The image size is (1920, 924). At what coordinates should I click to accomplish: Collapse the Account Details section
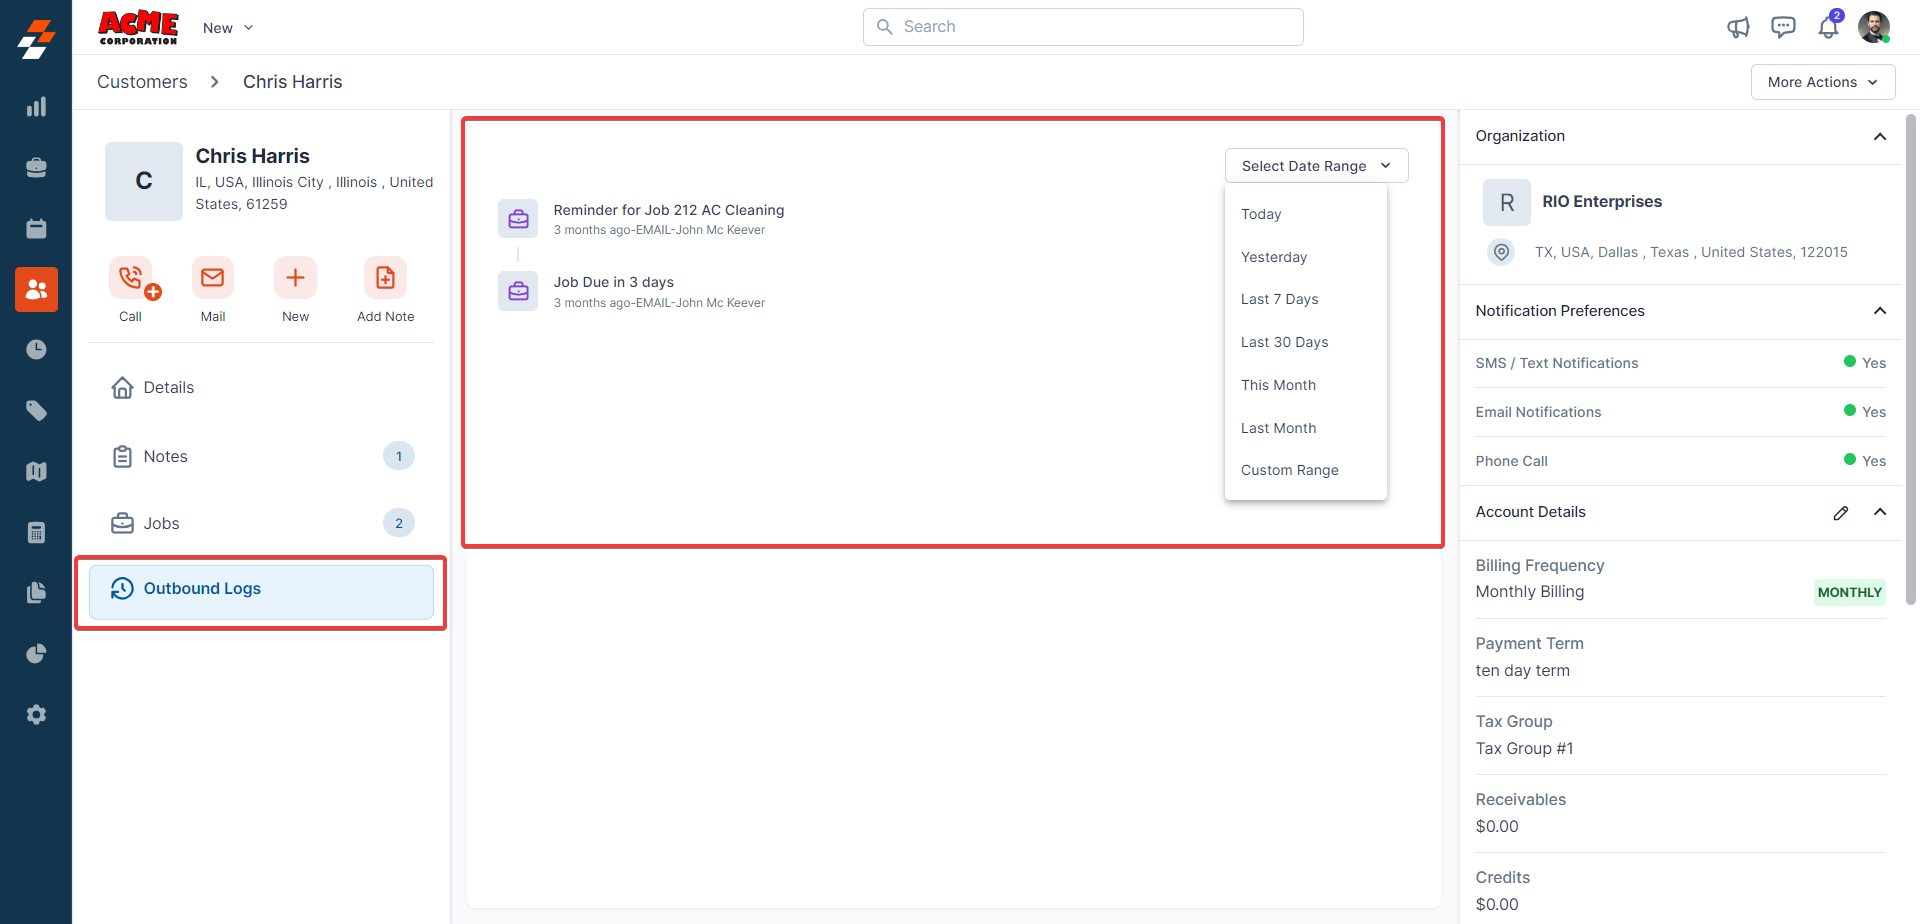coord(1880,512)
